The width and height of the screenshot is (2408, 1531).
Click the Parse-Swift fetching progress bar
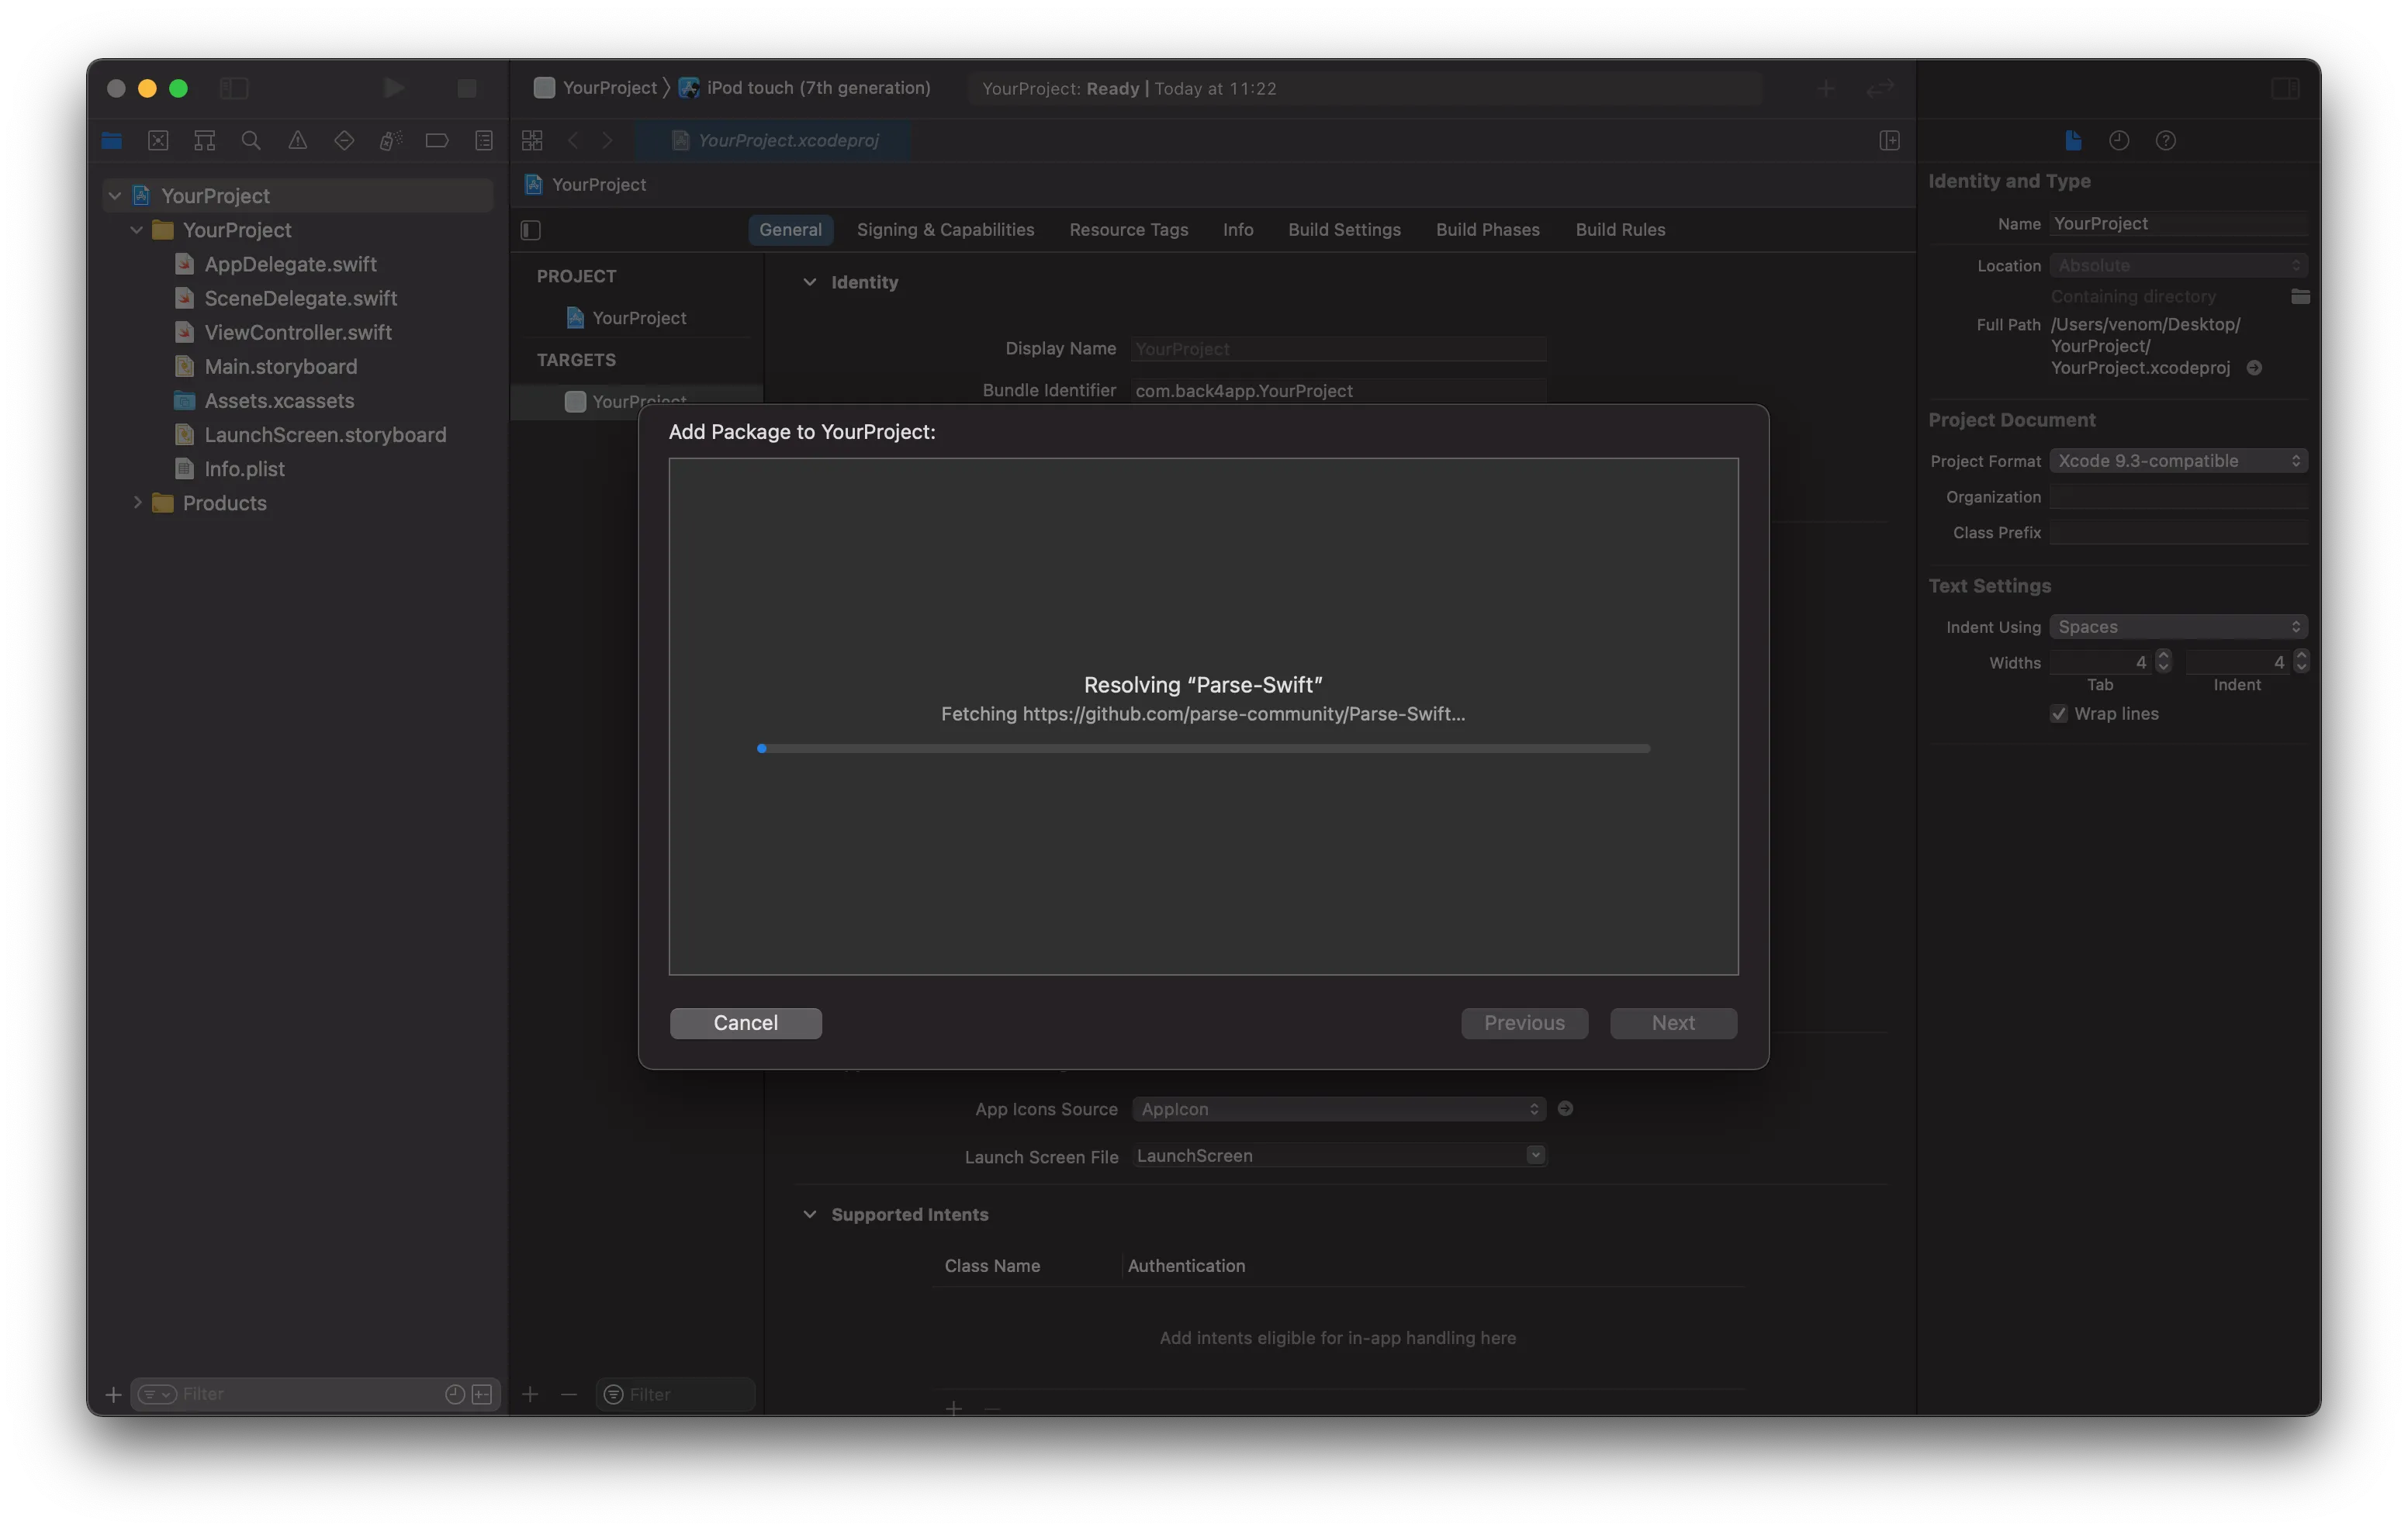point(1203,748)
